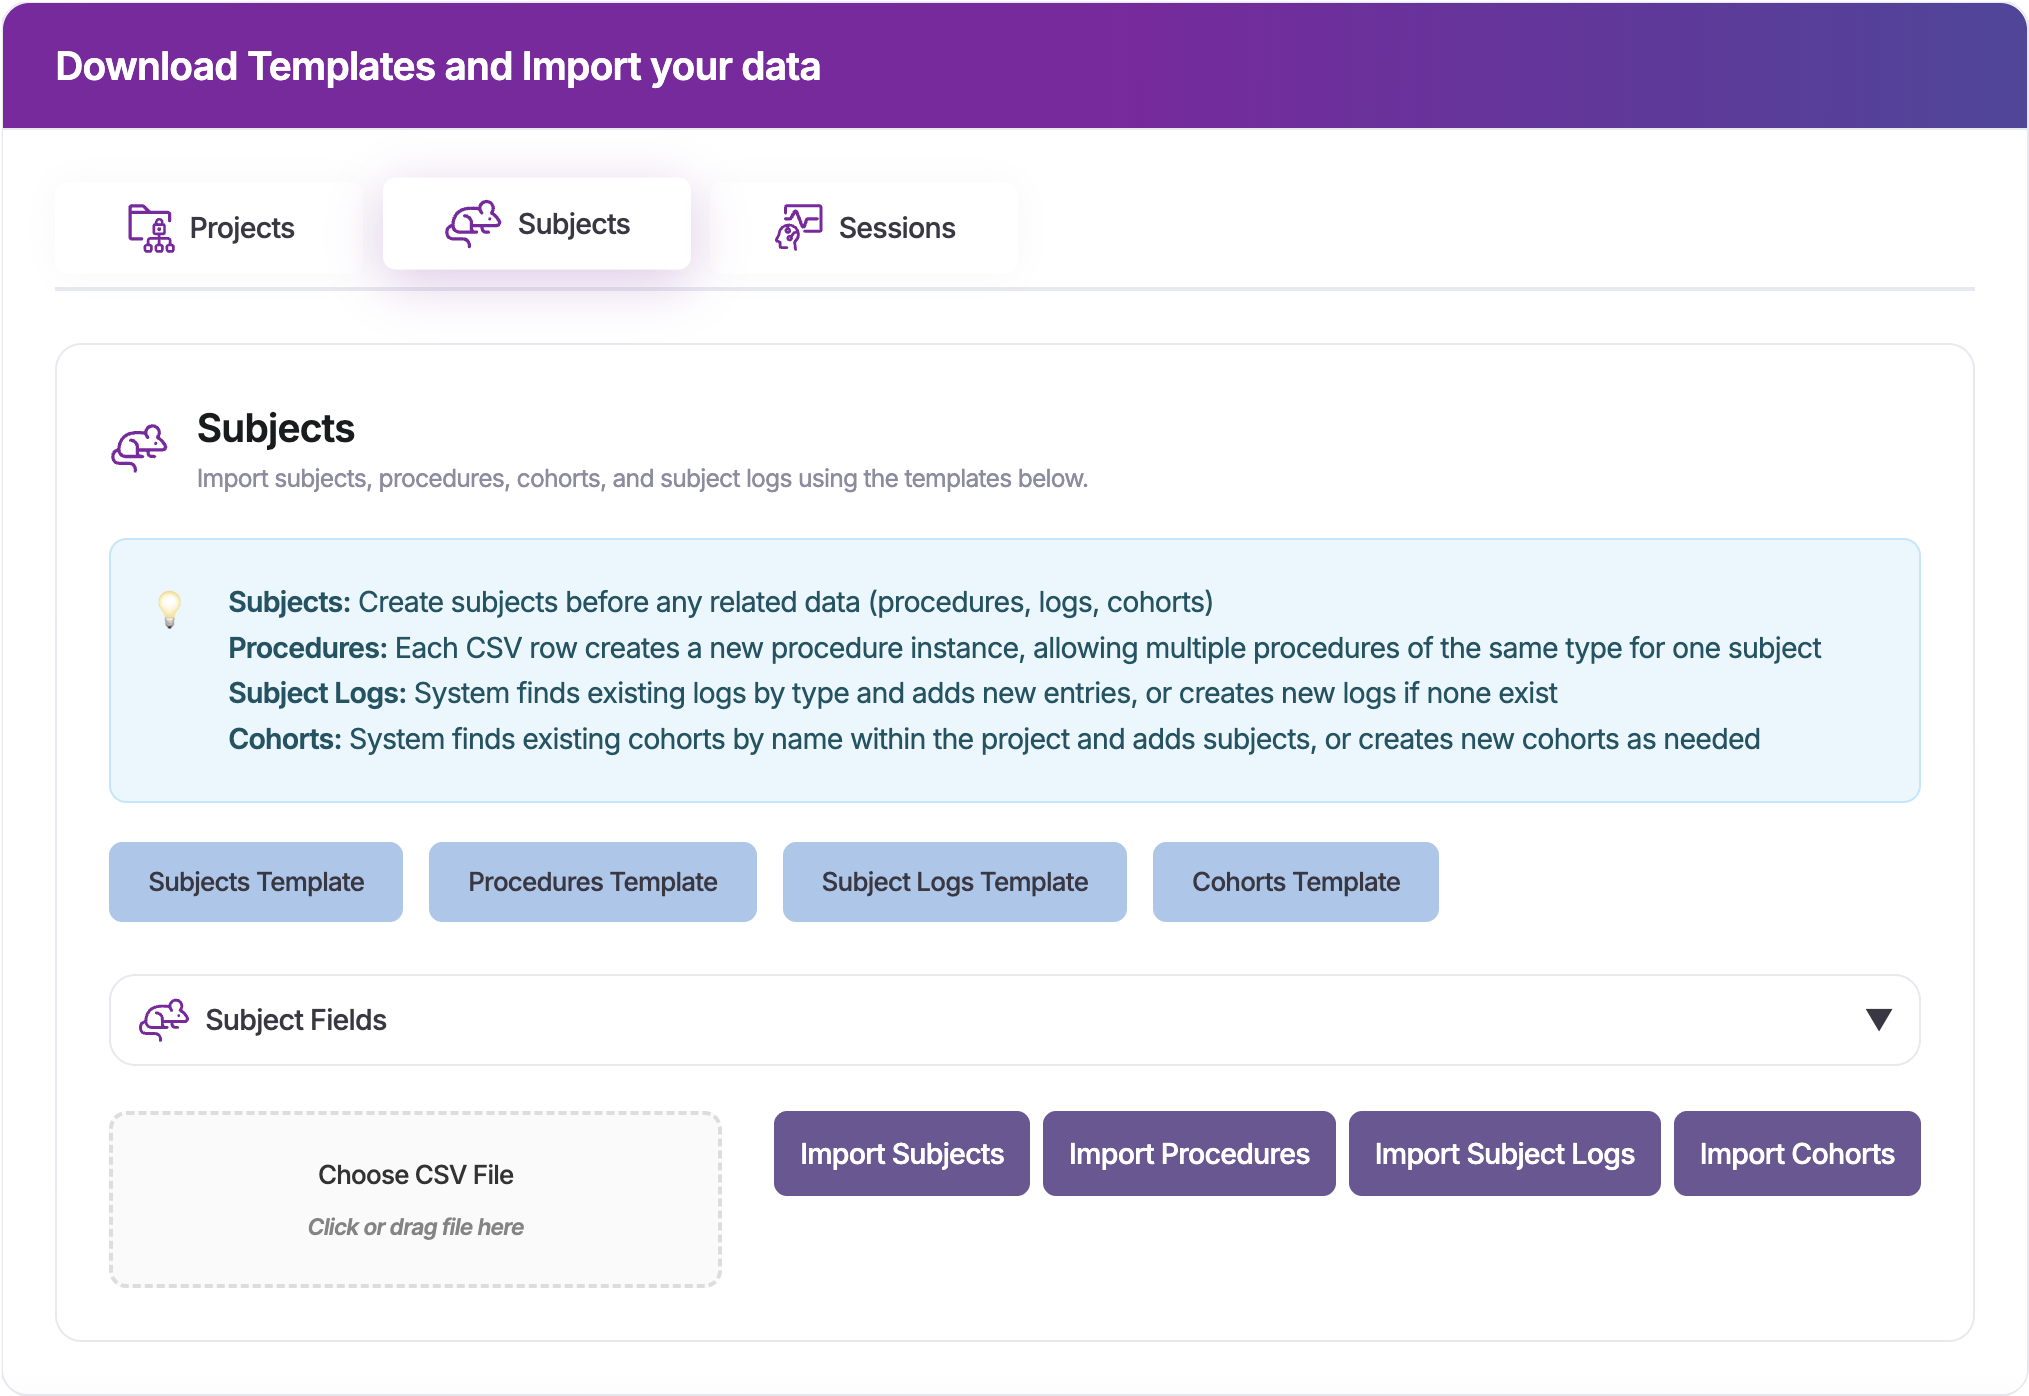Click the Sessions tab chart icon

tap(798, 228)
